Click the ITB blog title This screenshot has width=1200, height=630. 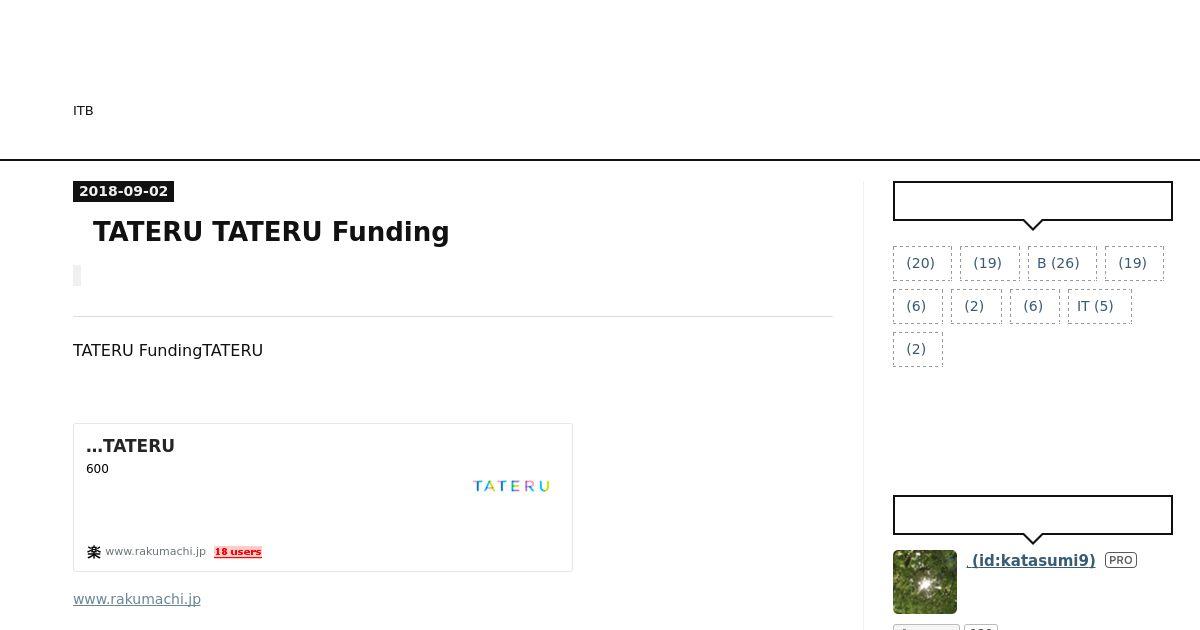coord(83,111)
